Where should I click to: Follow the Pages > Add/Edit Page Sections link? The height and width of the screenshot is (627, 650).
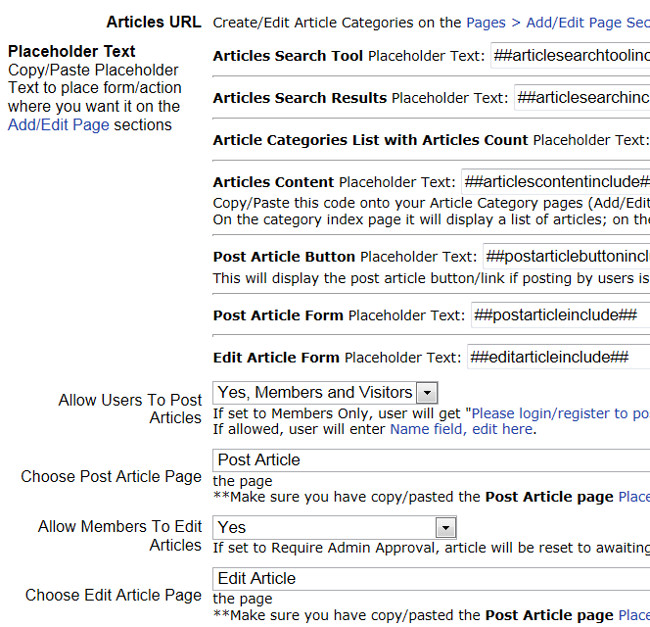click(x=557, y=22)
